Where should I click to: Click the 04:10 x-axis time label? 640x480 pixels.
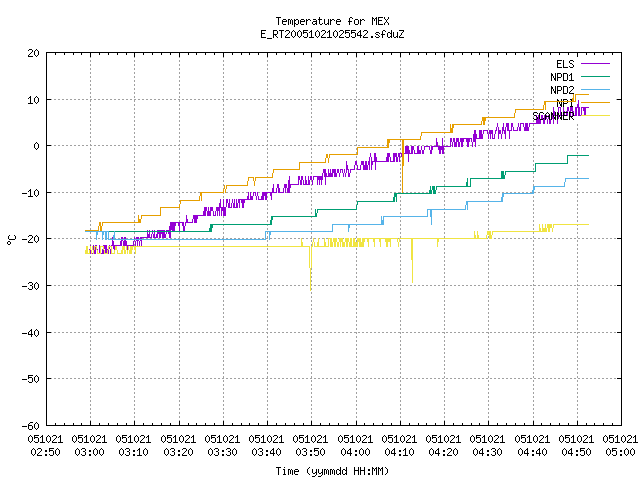[x=400, y=452]
